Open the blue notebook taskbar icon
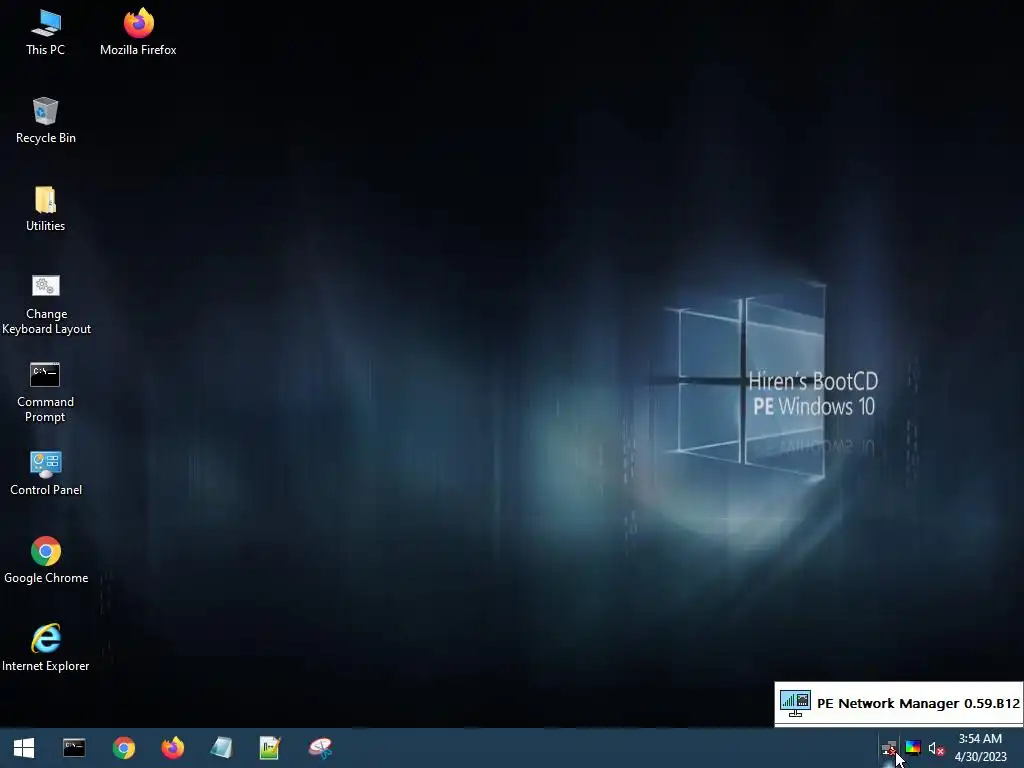The height and width of the screenshot is (768, 1024). pyautogui.click(x=221, y=748)
